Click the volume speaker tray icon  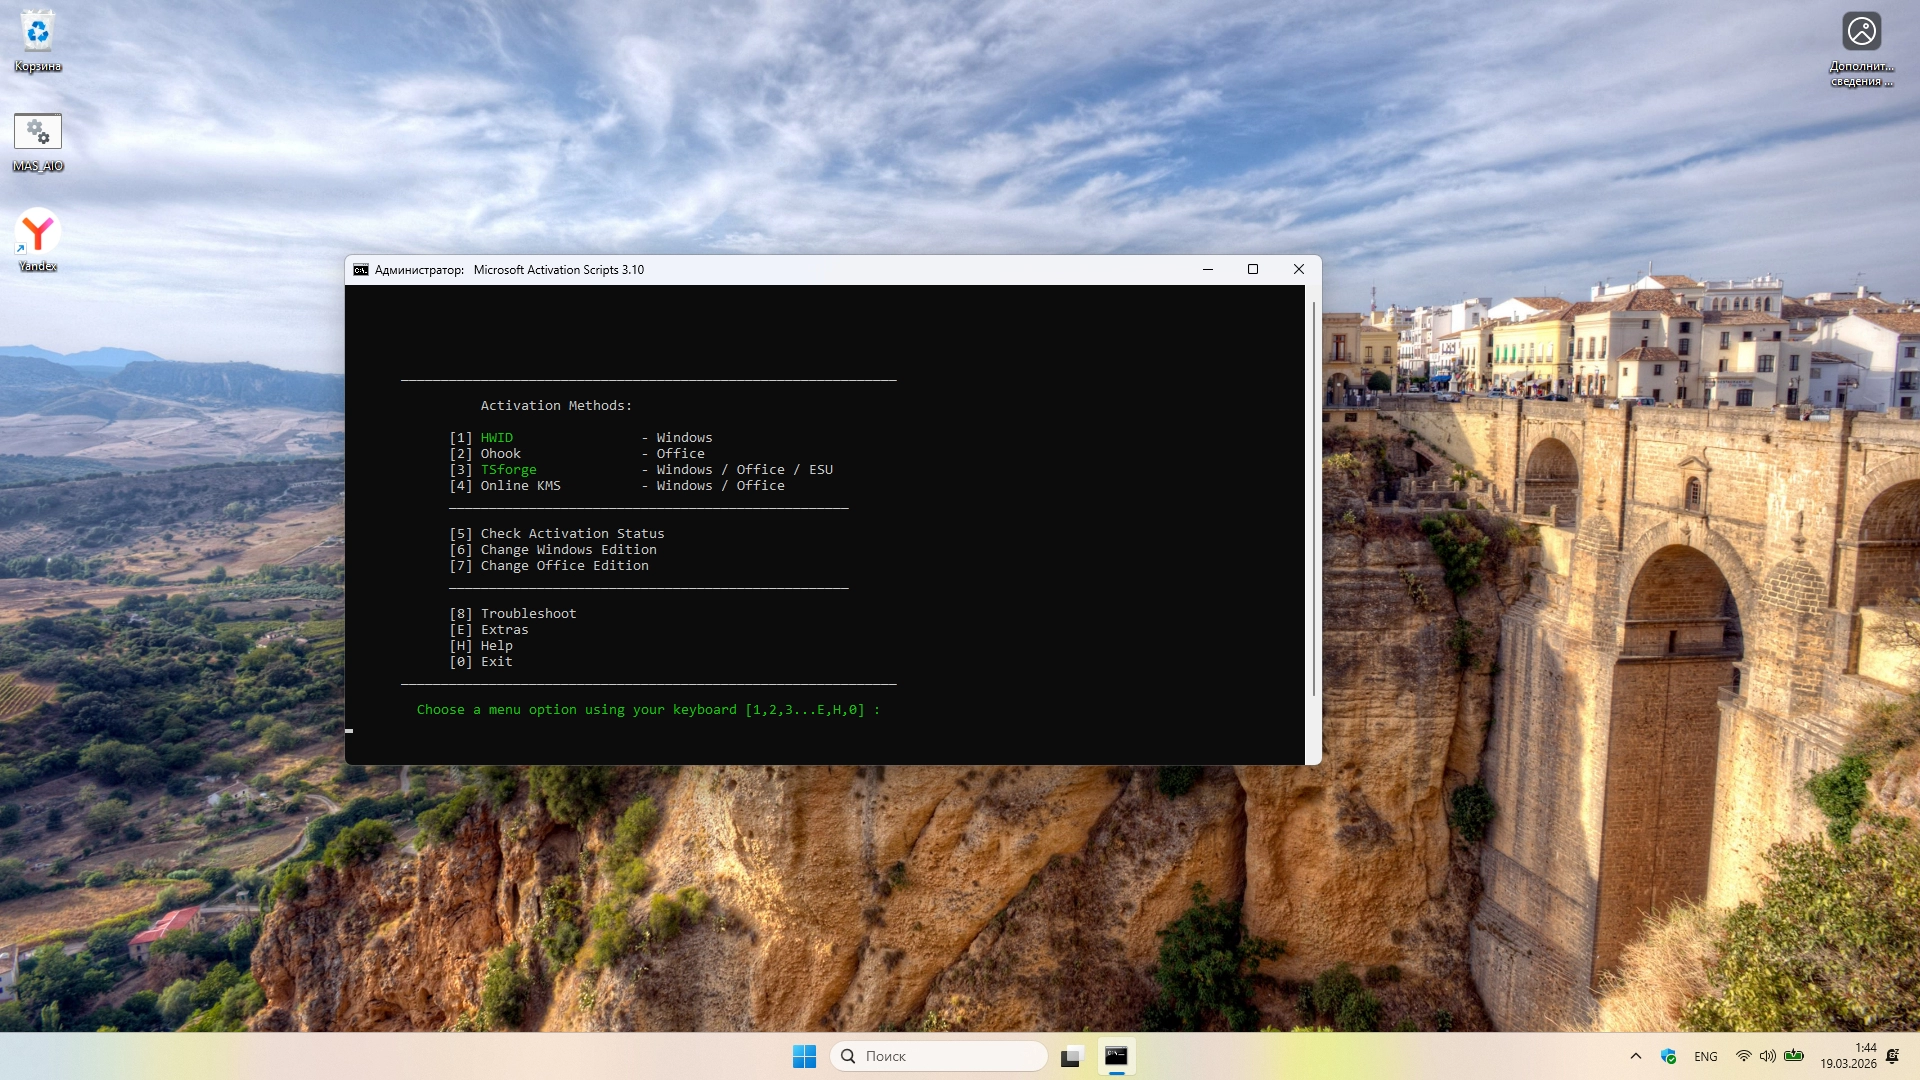pos(1767,1056)
